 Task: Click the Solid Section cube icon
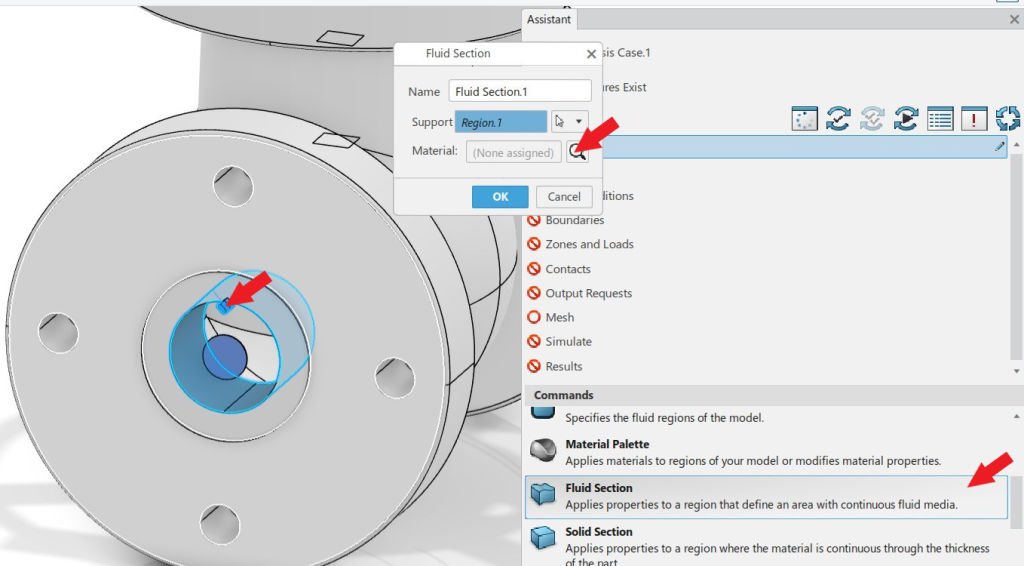click(542, 538)
